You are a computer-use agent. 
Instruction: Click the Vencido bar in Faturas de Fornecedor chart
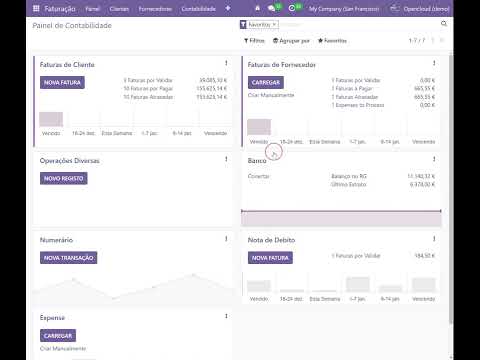click(259, 127)
